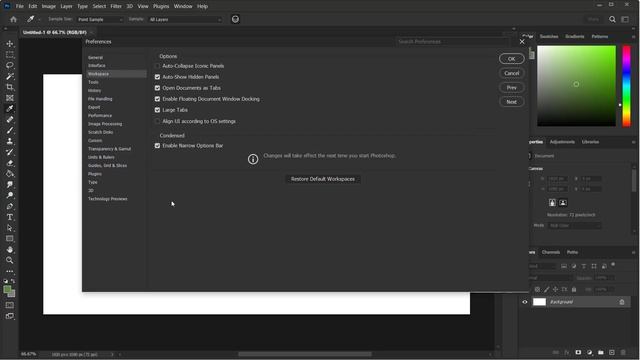Open the Plugins menu
Viewport: 640px width, 360px height.
coord(161,6)
